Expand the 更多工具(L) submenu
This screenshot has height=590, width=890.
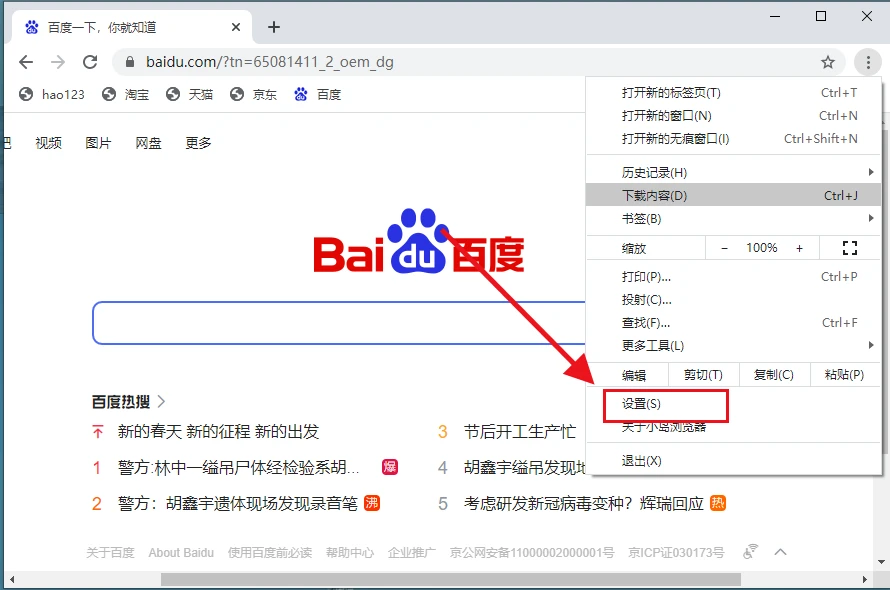point(733,345)
